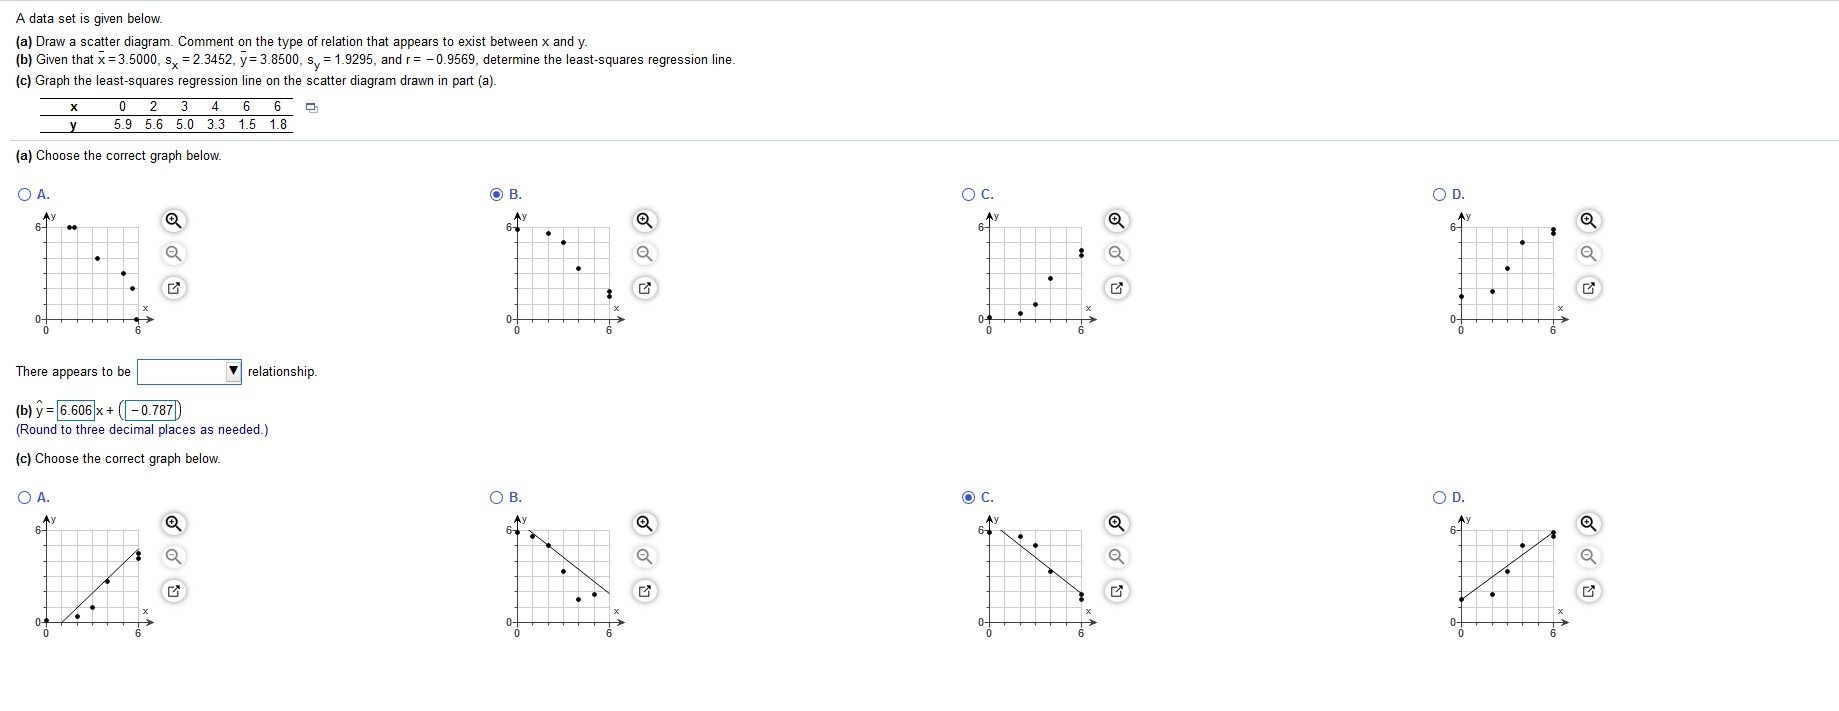Zoom out on graph B in part (a)
Screen dimensions: 1839x711
[x=644, y=254]
